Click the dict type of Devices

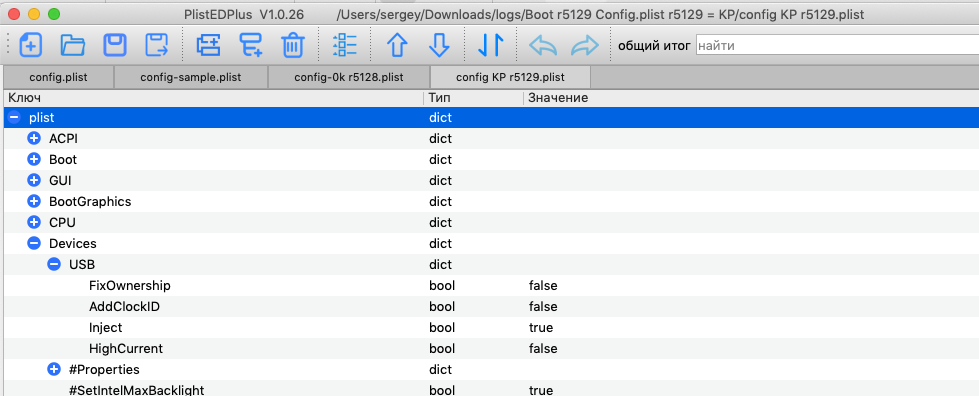440,244
